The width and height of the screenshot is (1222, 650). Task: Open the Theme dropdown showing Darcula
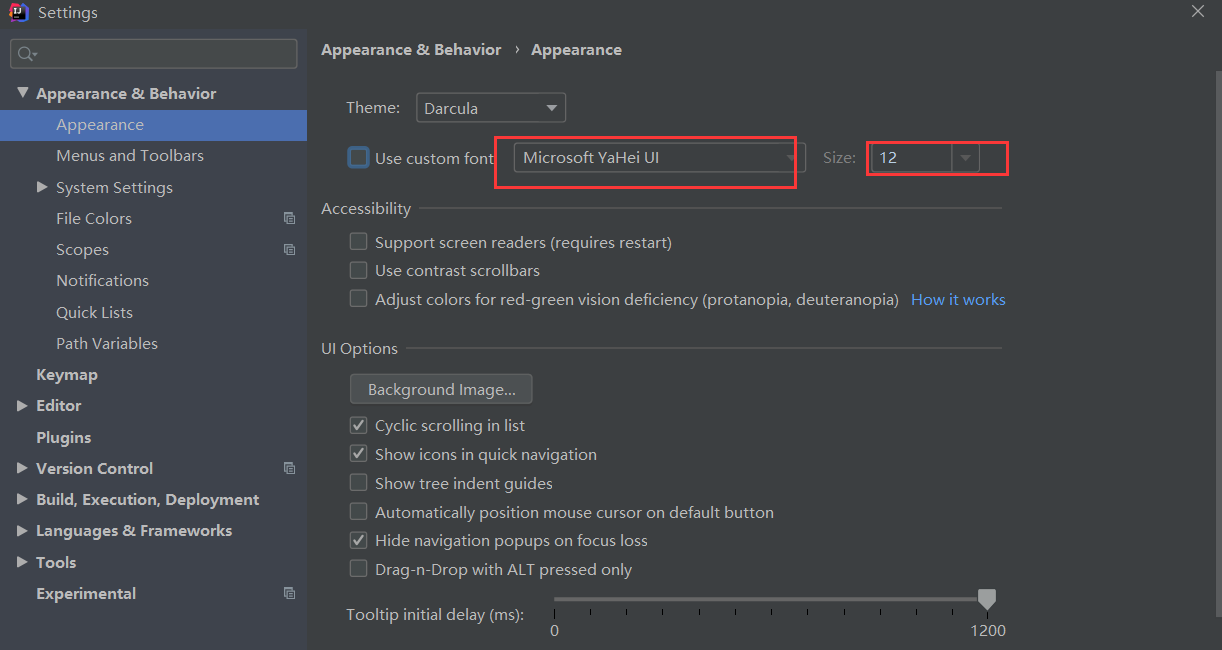point(490,108)
